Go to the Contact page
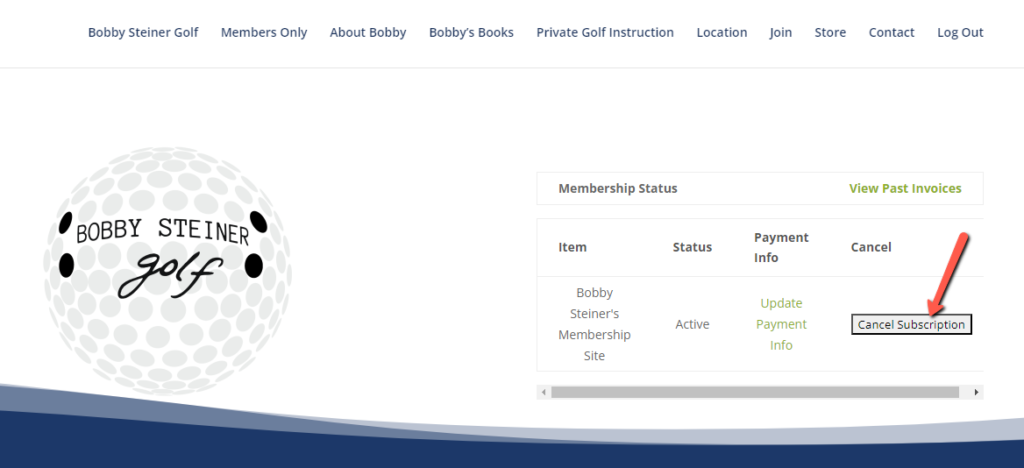This screenshot has height=468, width=1024. coord(891,32)
